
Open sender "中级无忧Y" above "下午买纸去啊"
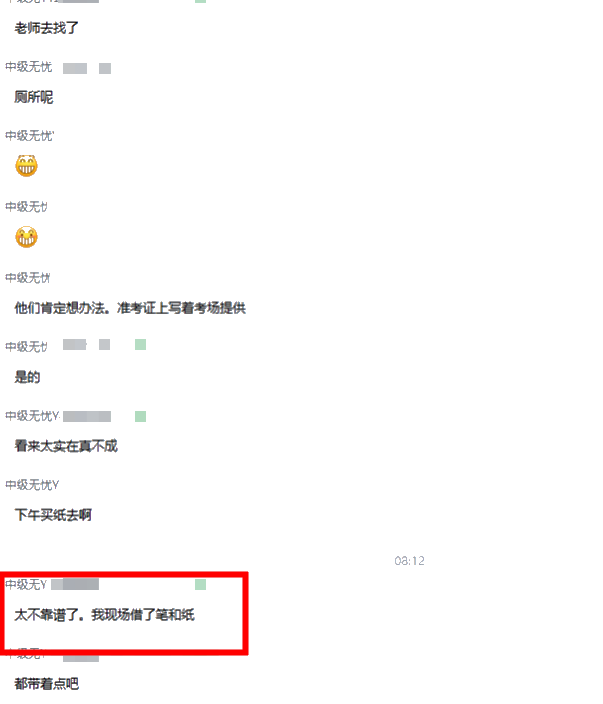point(32,485)
